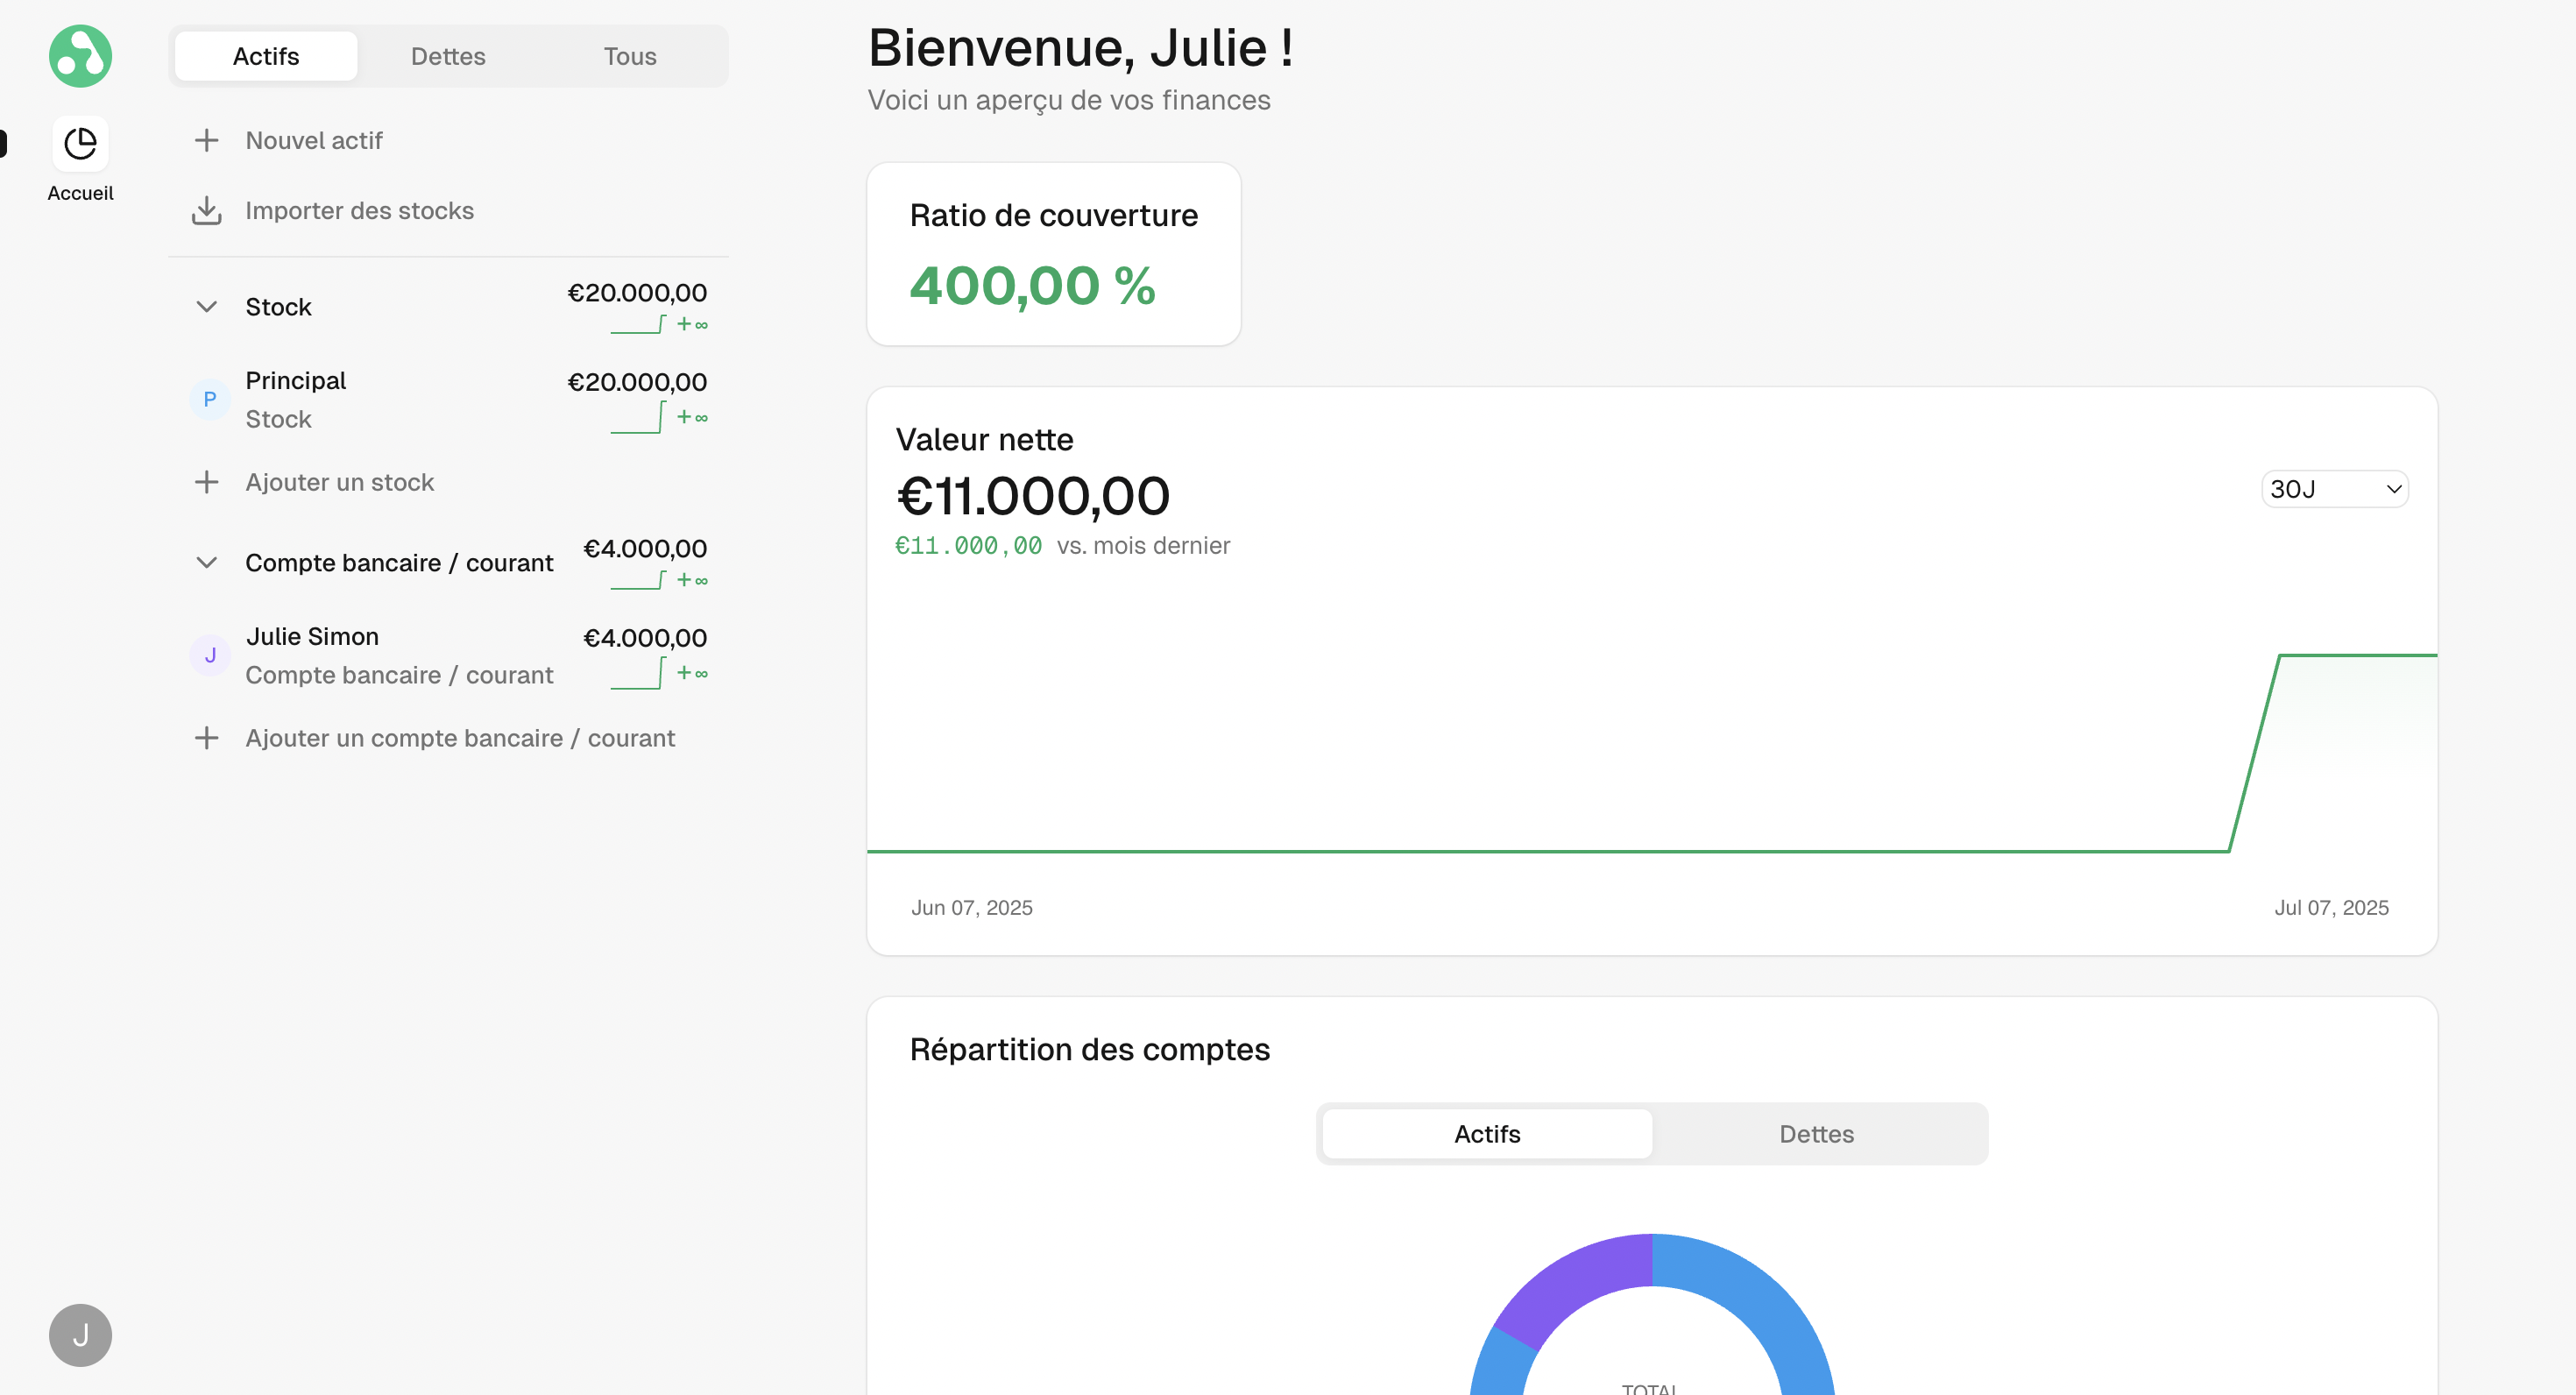Click Compte bancaire / courant group €4.000,00 total
Viewport: 2576px width, 1395px height.
645,549
